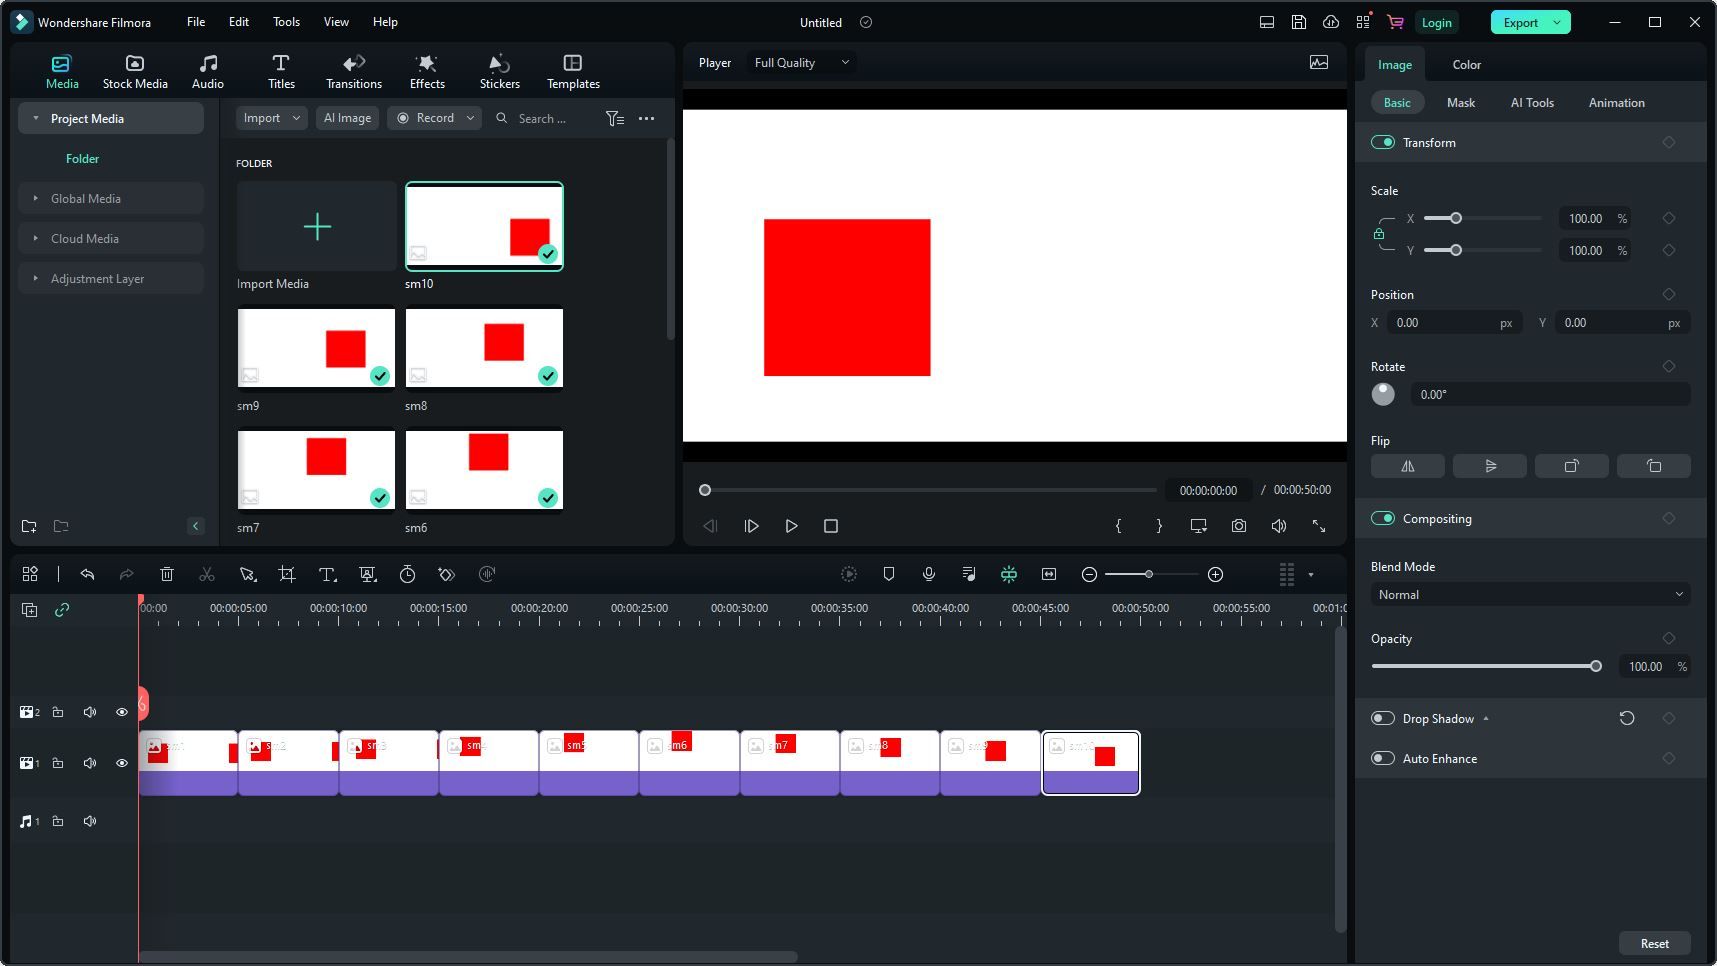Enable the Drop Shadow toggle

pyautogui.click(x=1383, y=718)
